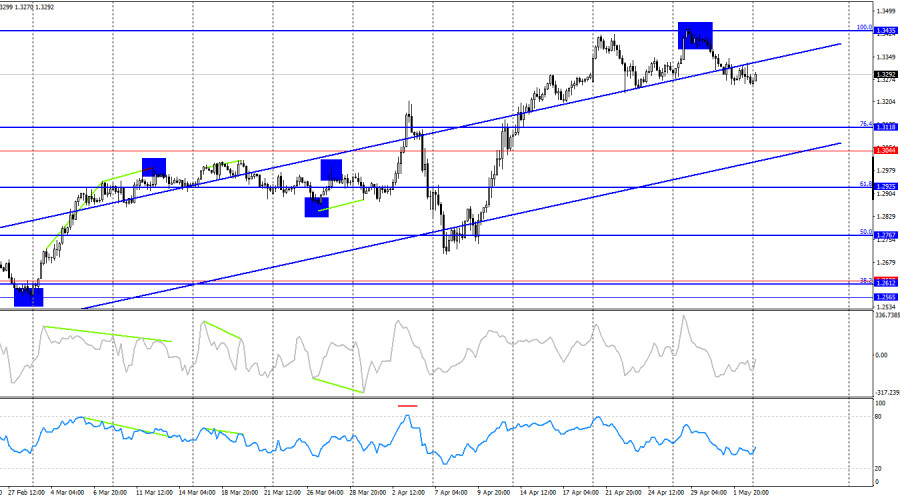
Task: Click the 0.00 oscillator midline value
Action: coord(882,355)
